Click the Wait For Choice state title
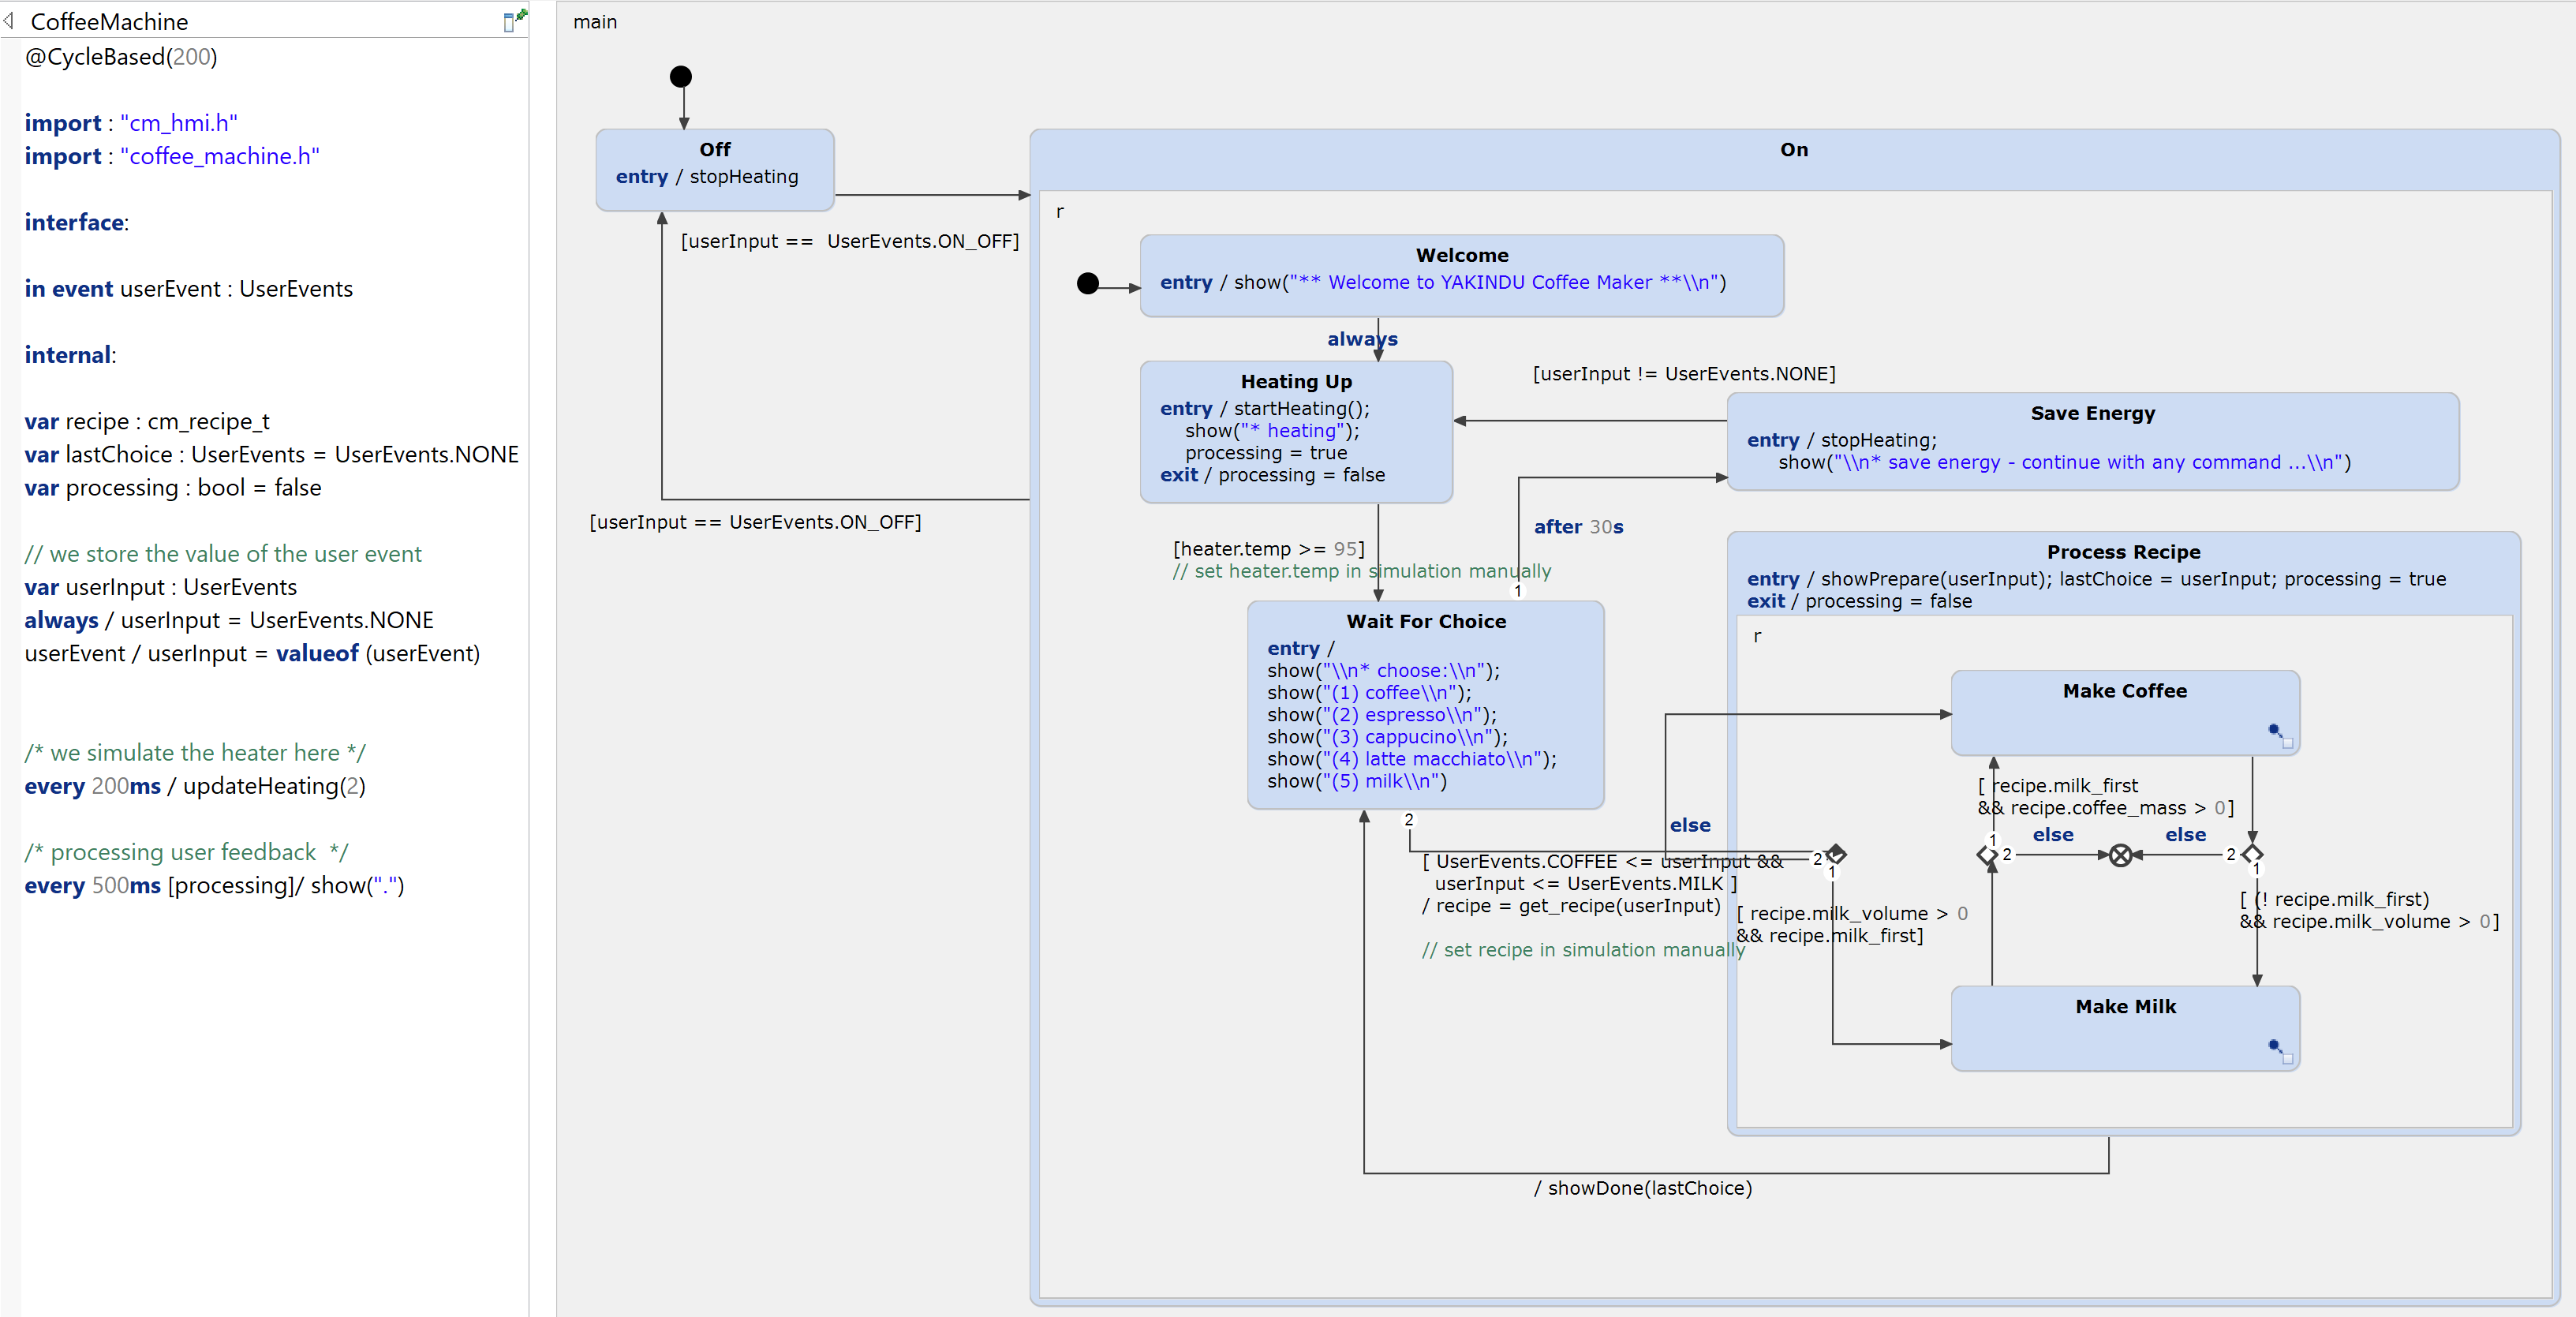This screenshot has width=2576, height=1317. (1426, 621)
